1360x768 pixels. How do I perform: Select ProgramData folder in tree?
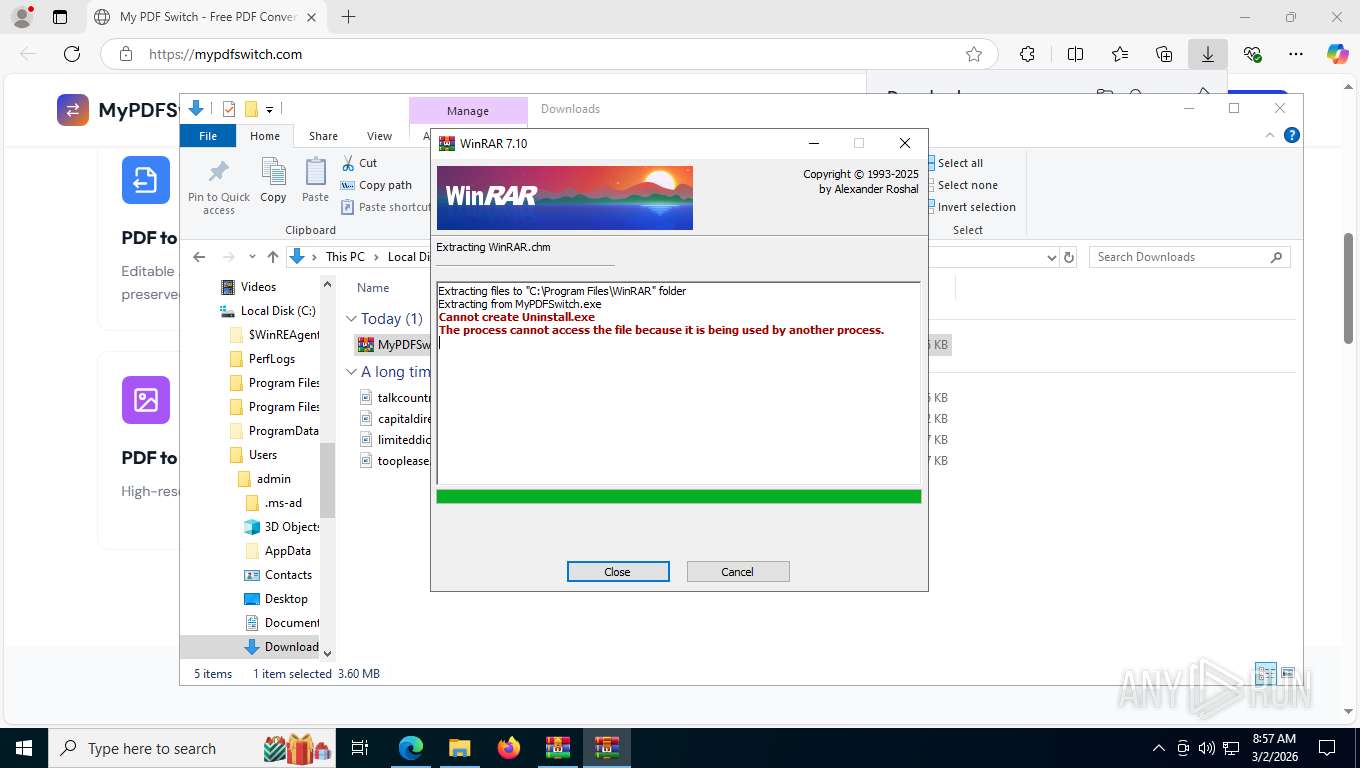[275, 431]
